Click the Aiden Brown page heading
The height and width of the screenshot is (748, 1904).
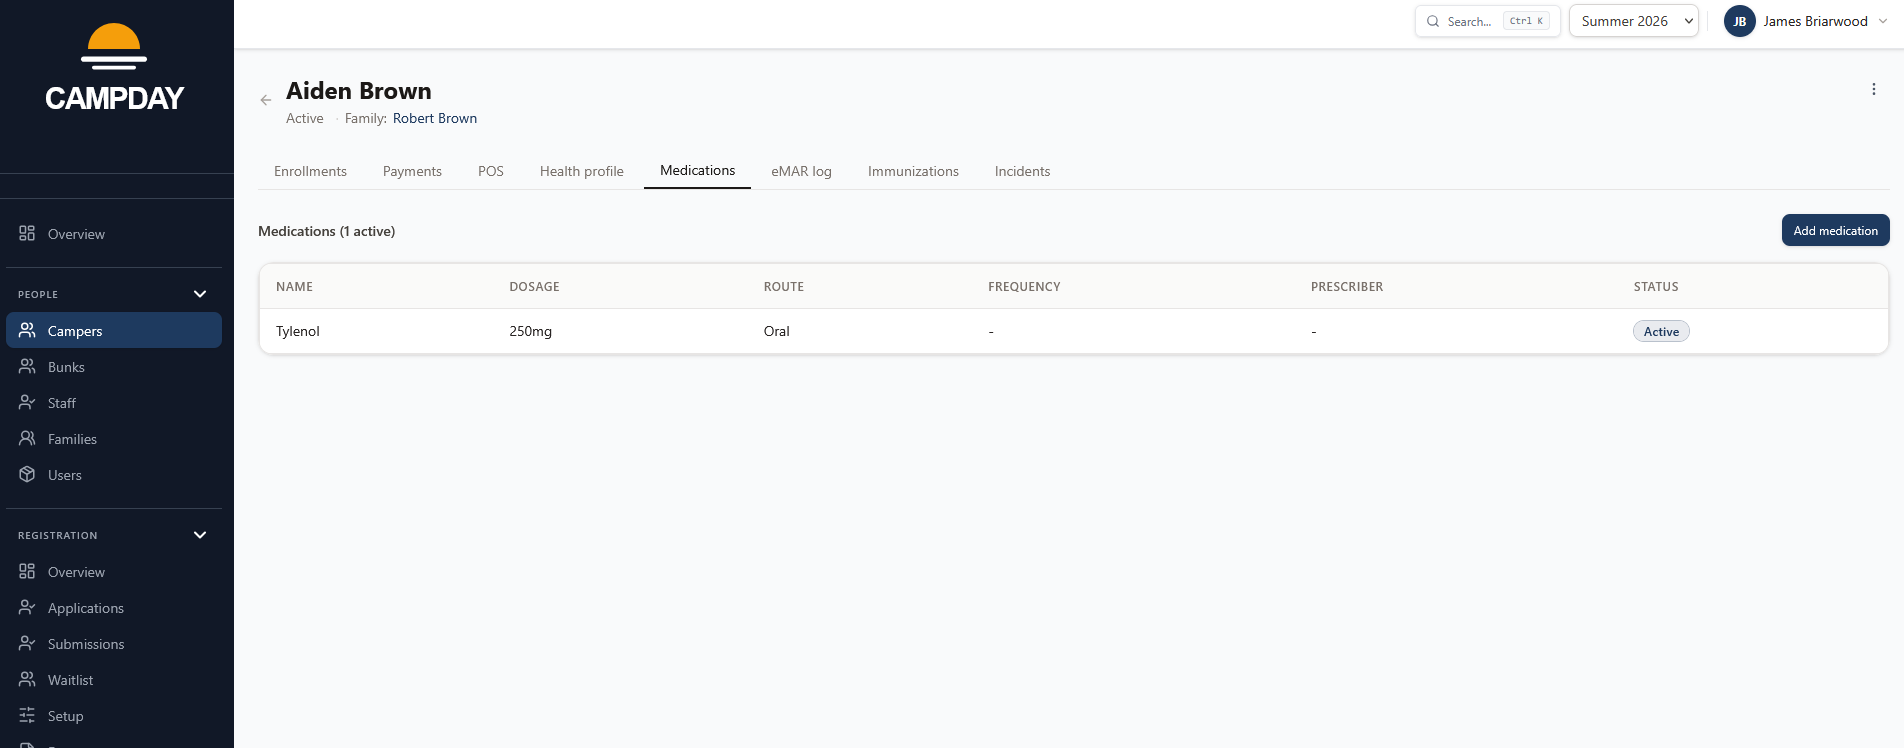click(359, 91)
